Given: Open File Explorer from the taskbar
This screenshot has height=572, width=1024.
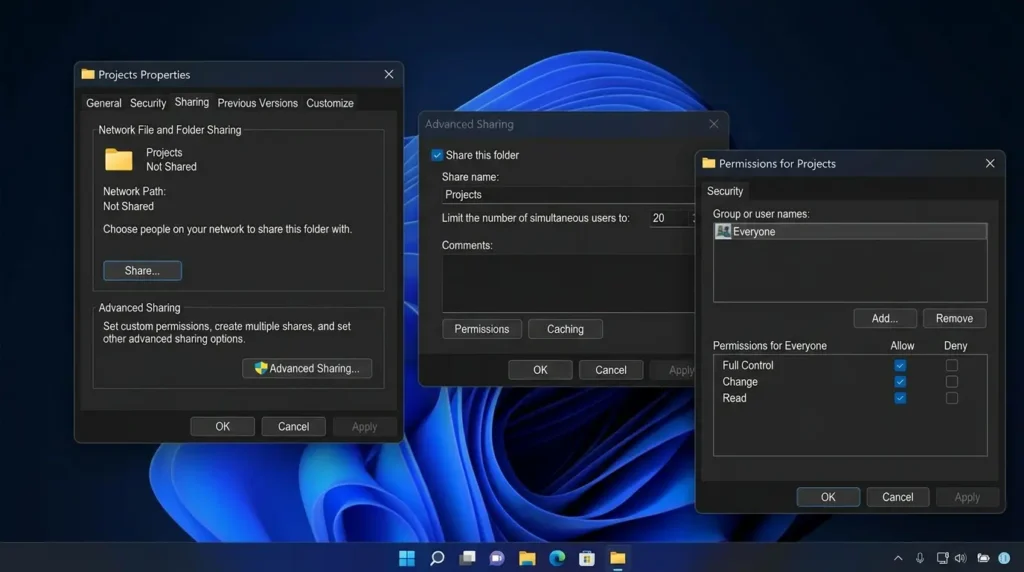Looking at the screenshot, I should 527,558.
